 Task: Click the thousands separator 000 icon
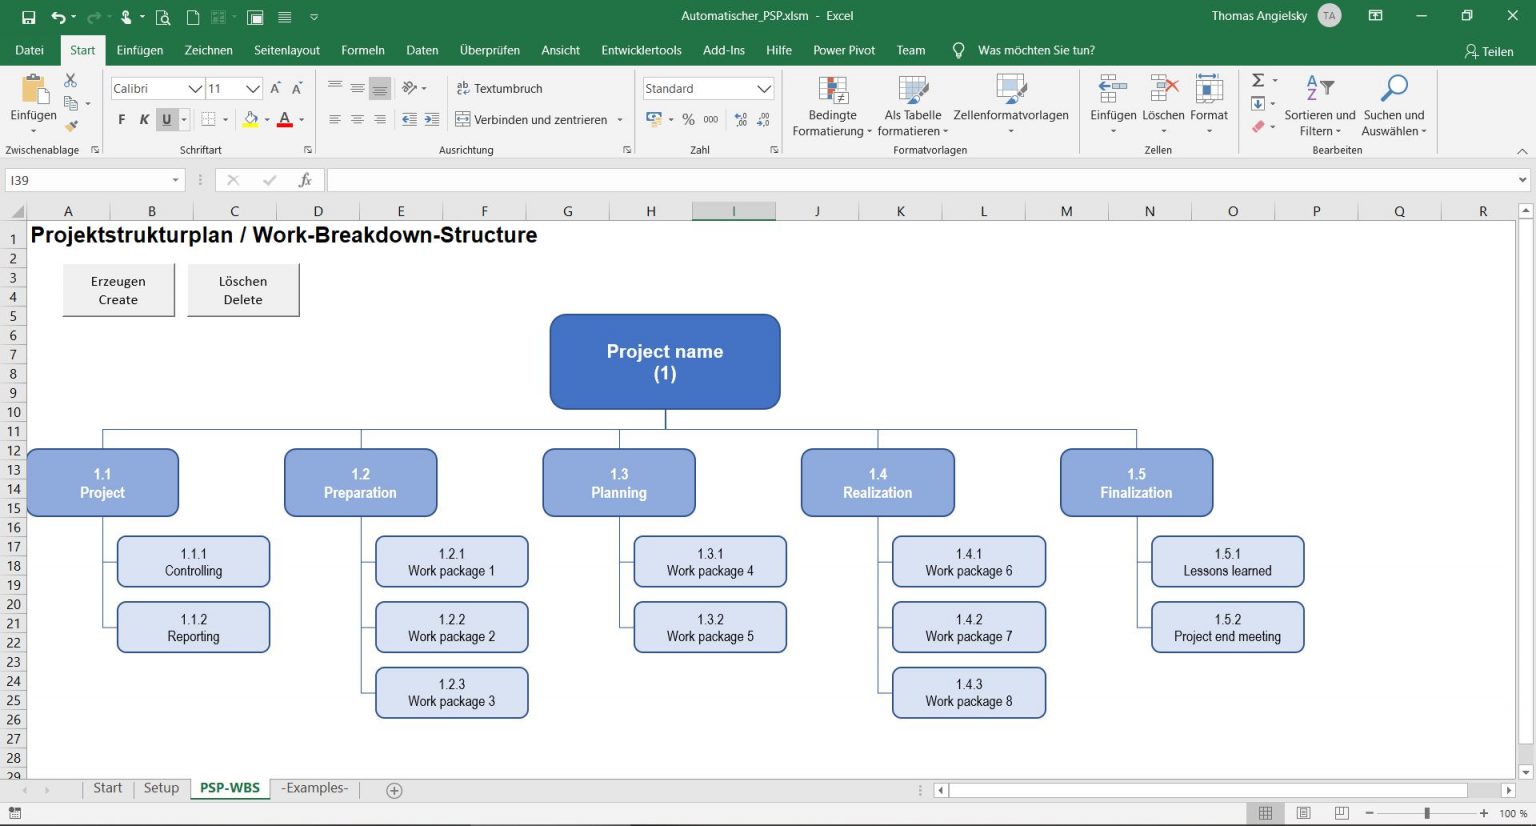(711, 119)
